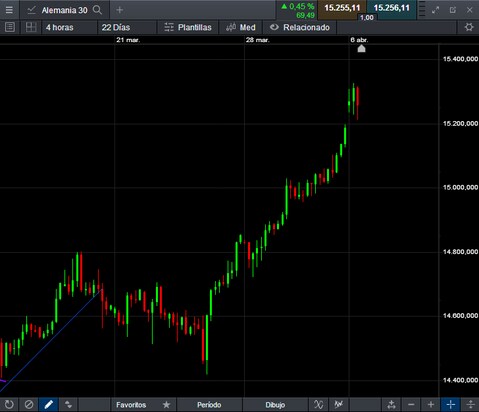
Task: Open the Favoritos tab
Action: coord(131,405)
